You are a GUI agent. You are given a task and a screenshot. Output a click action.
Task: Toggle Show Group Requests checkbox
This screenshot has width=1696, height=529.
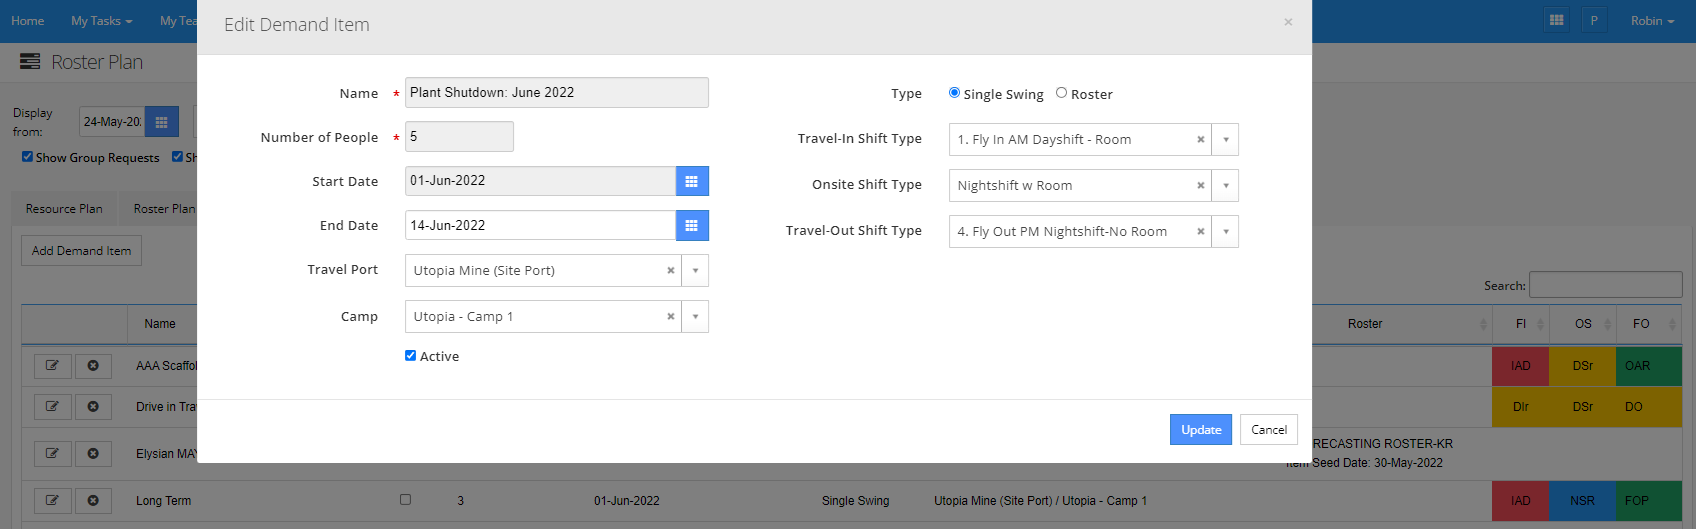pos(27,157)
